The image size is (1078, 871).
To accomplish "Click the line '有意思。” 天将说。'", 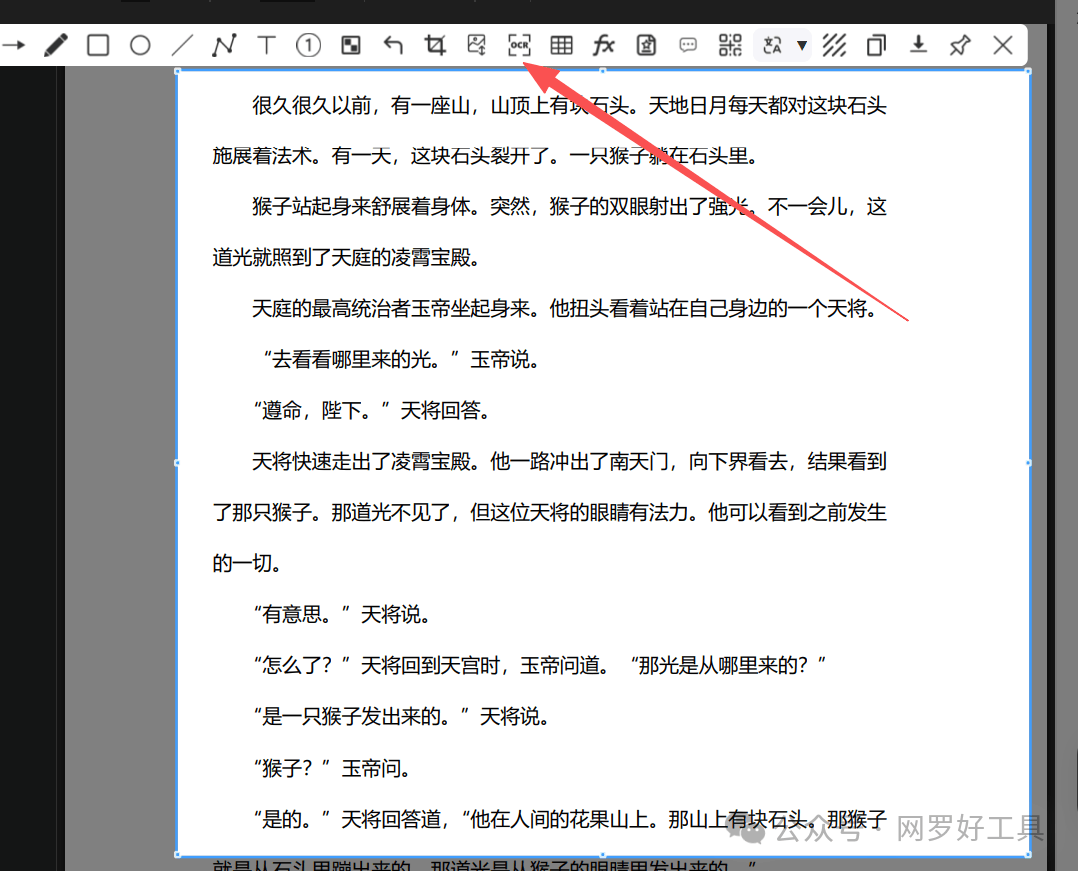I will pos(342,615).
